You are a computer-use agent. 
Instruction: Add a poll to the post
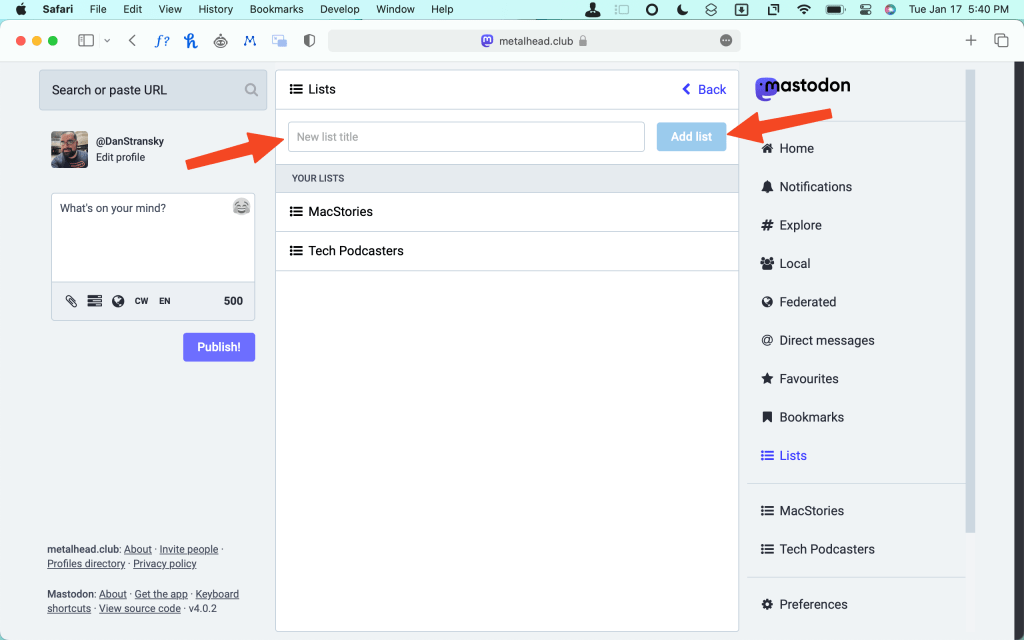95,300
